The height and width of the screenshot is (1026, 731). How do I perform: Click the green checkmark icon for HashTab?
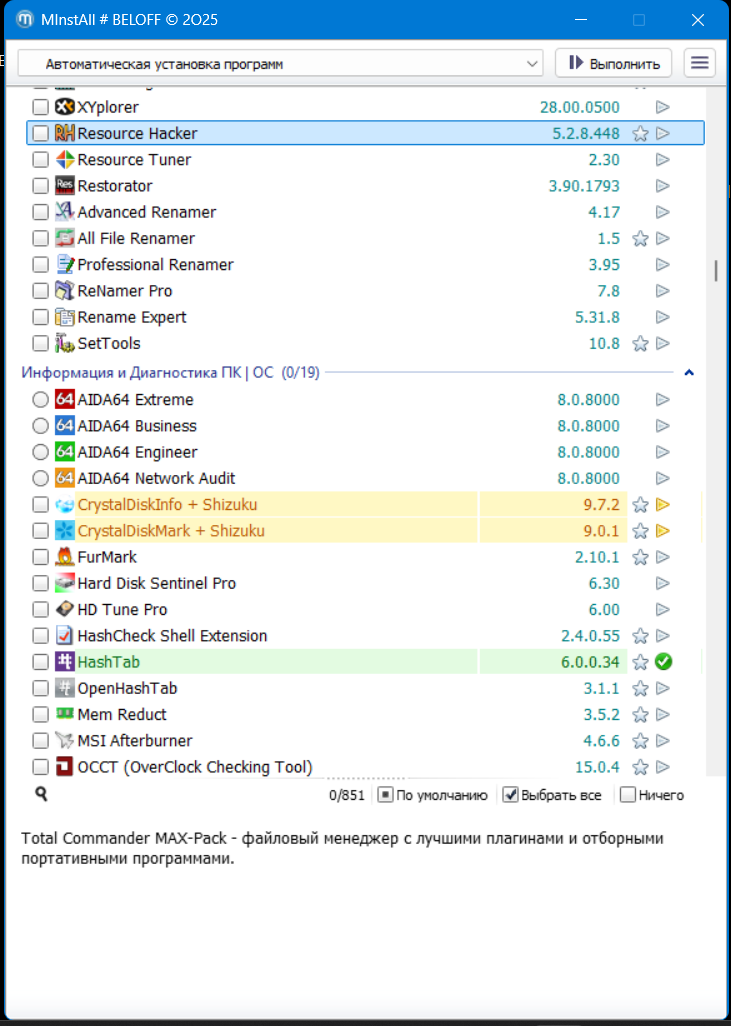[x=662, y=662]
